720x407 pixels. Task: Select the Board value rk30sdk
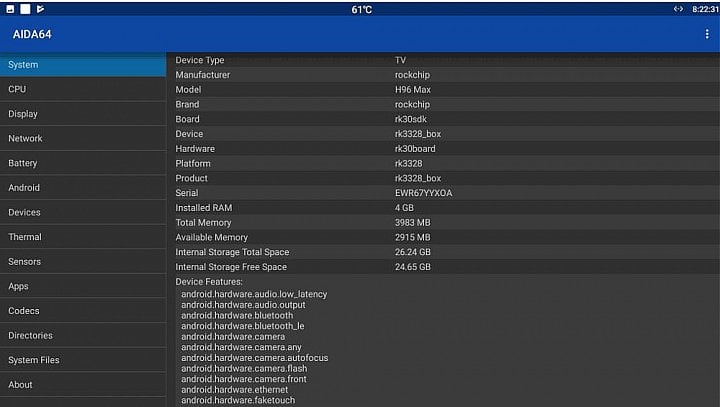[x=411, y=119]
